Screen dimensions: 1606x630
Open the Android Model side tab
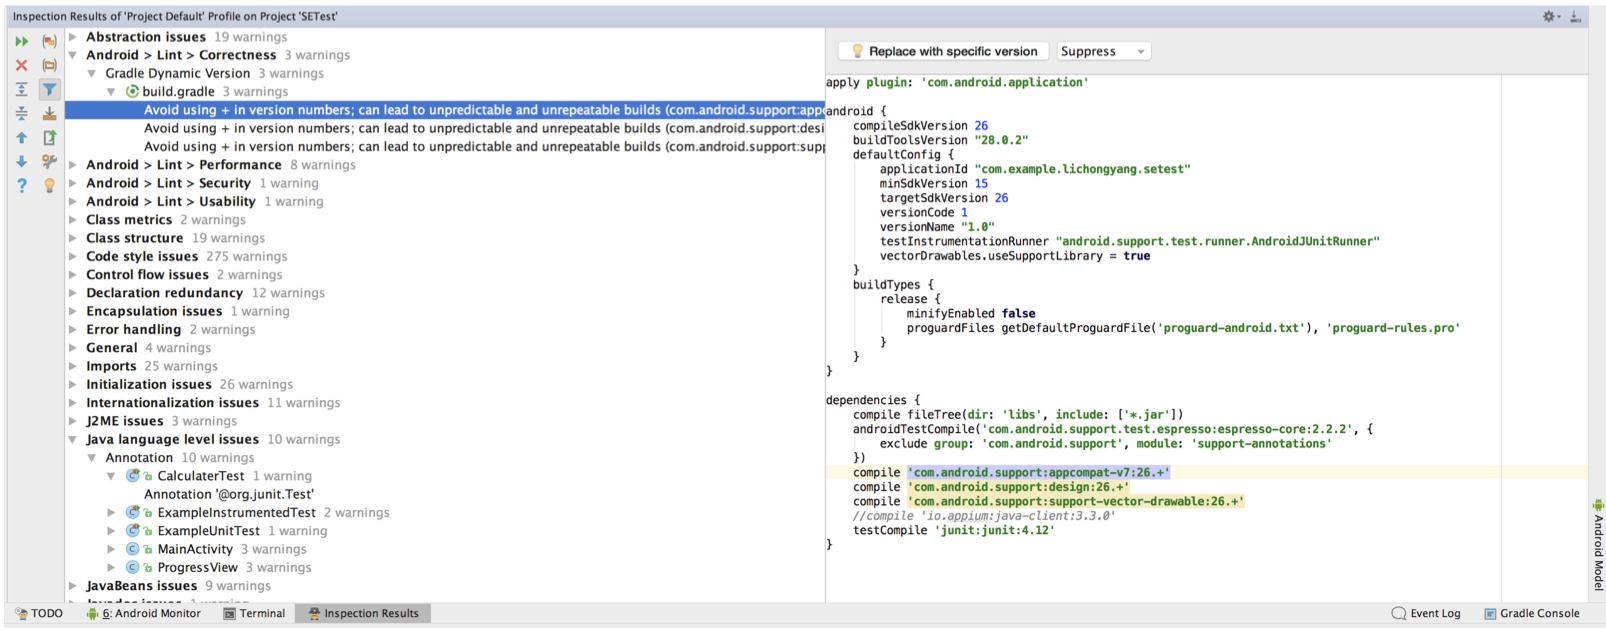click(1597, 545)
